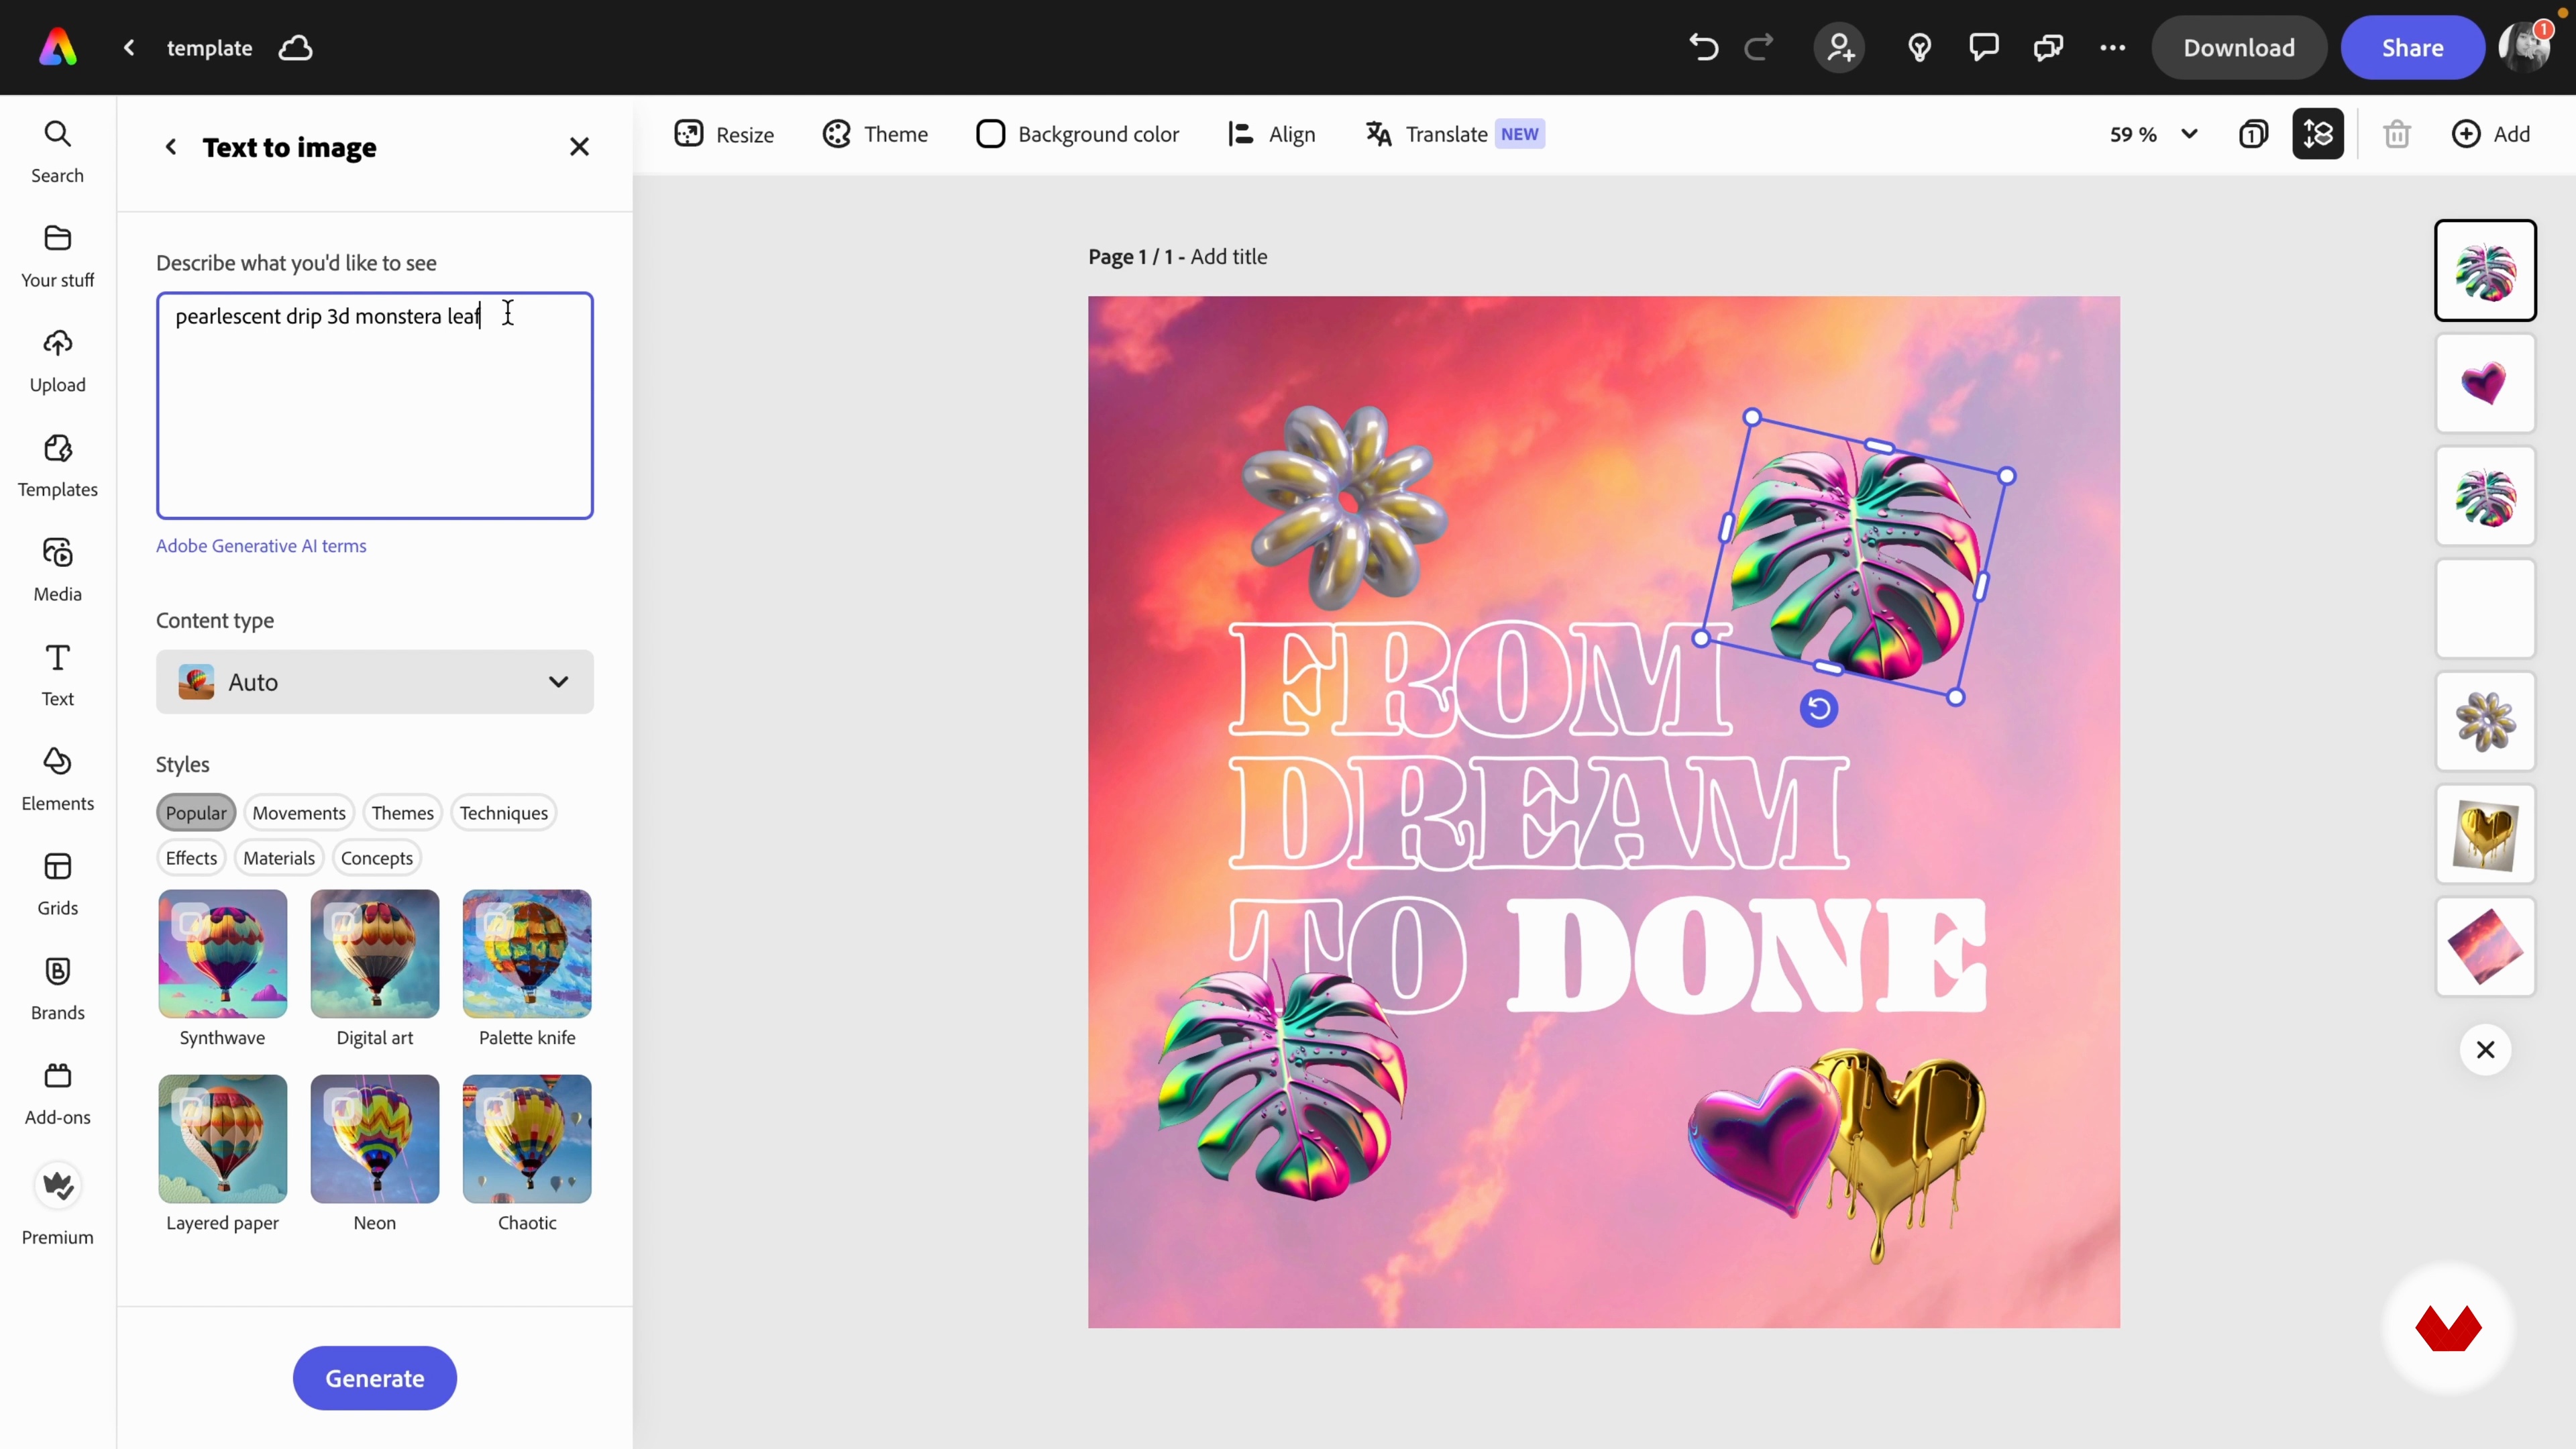This screenshot has width=2576, height=1449.
Task: Select the Popular styles tab
Action: point(196,813)
